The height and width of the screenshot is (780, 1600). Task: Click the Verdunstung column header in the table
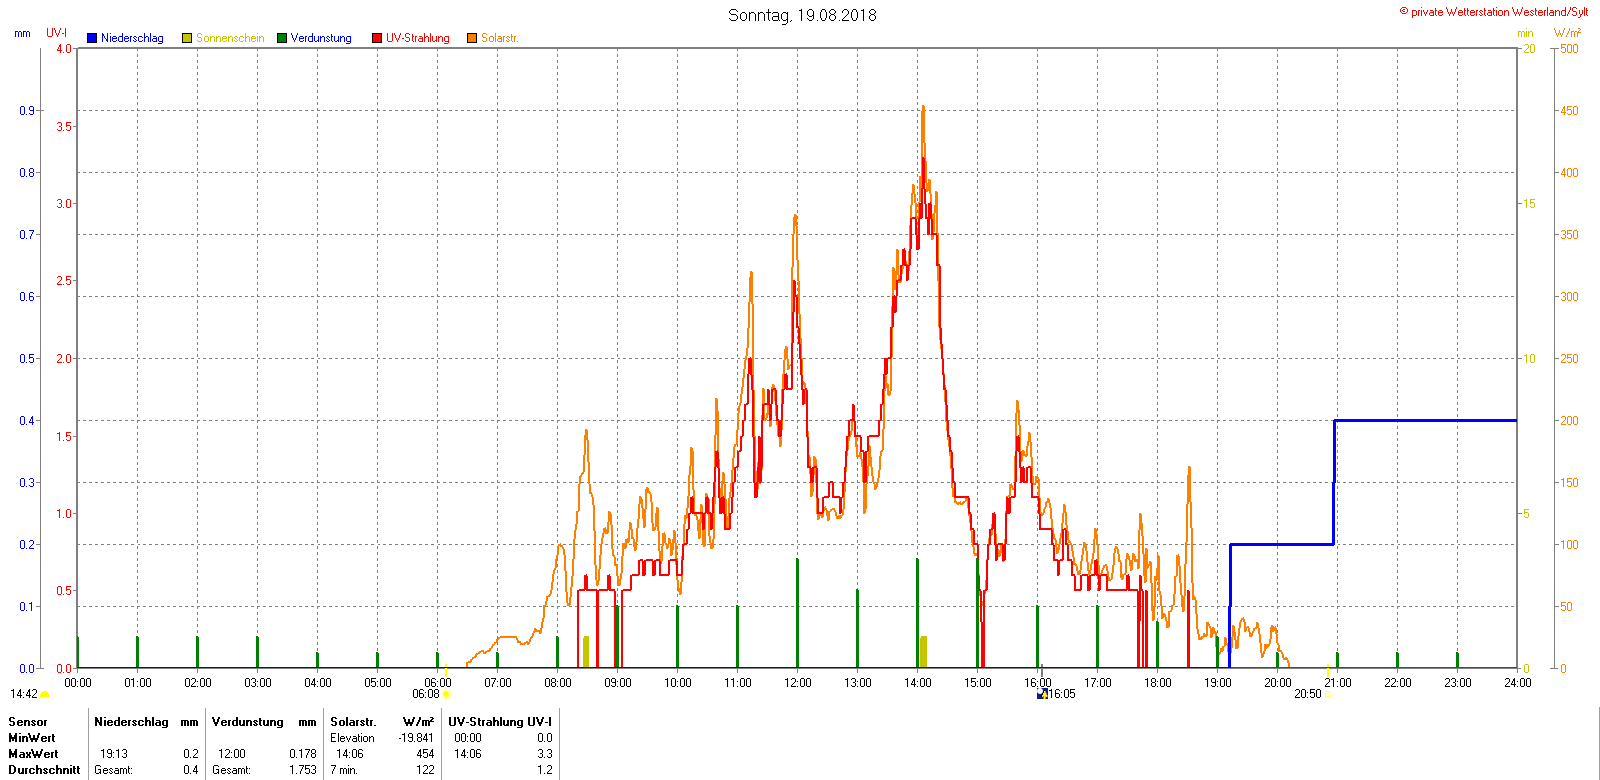point(248,722)
